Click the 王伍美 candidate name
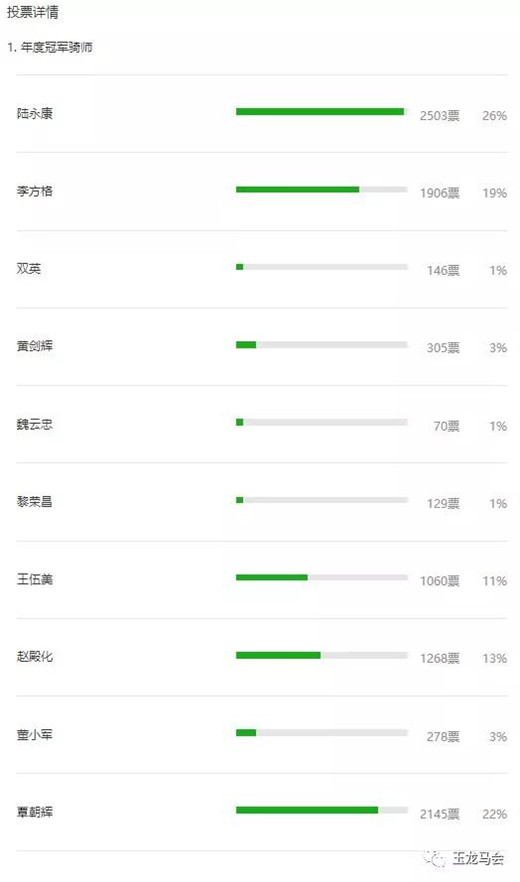Viewport: 520px width, 882px height. [34, 579]
